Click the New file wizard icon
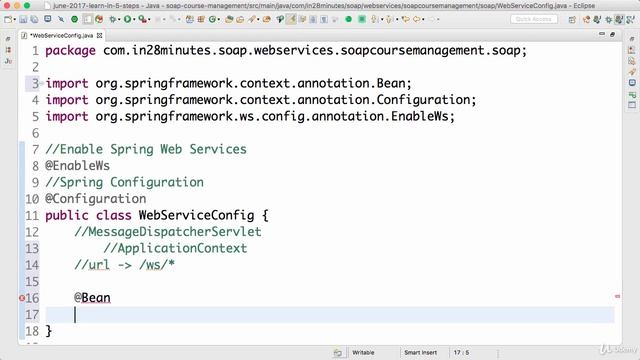The height and width of the screenshot is (360, 640). (7, 19)
